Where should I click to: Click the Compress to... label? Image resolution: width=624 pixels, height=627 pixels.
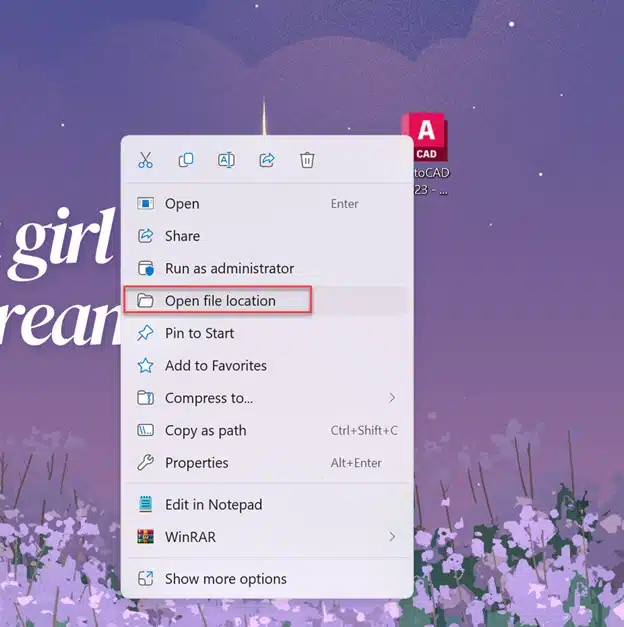[x=208, y=398]
